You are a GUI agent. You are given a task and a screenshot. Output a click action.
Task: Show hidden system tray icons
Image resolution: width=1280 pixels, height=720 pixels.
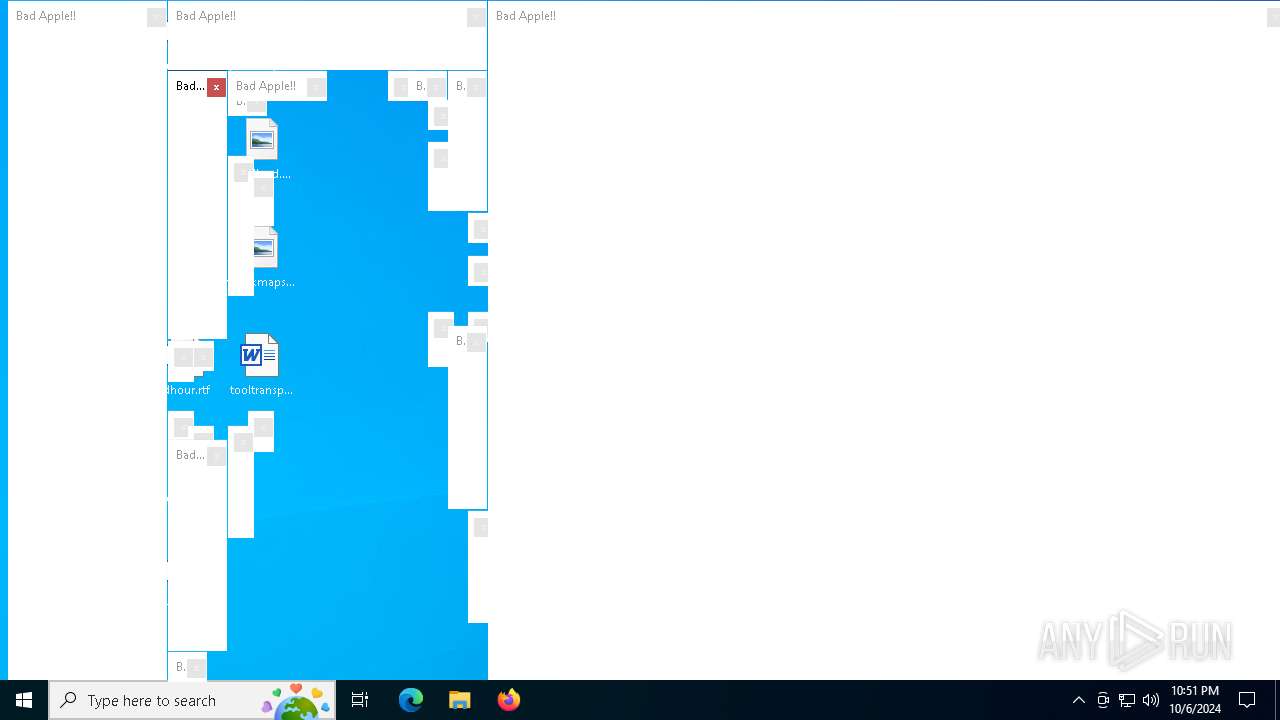coord(1078,700)
